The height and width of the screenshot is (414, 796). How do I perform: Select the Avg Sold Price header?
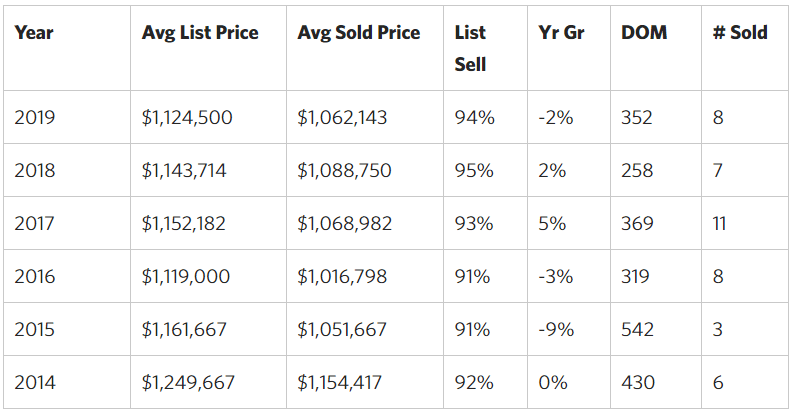pyautogui.click(x=357, y=32)
